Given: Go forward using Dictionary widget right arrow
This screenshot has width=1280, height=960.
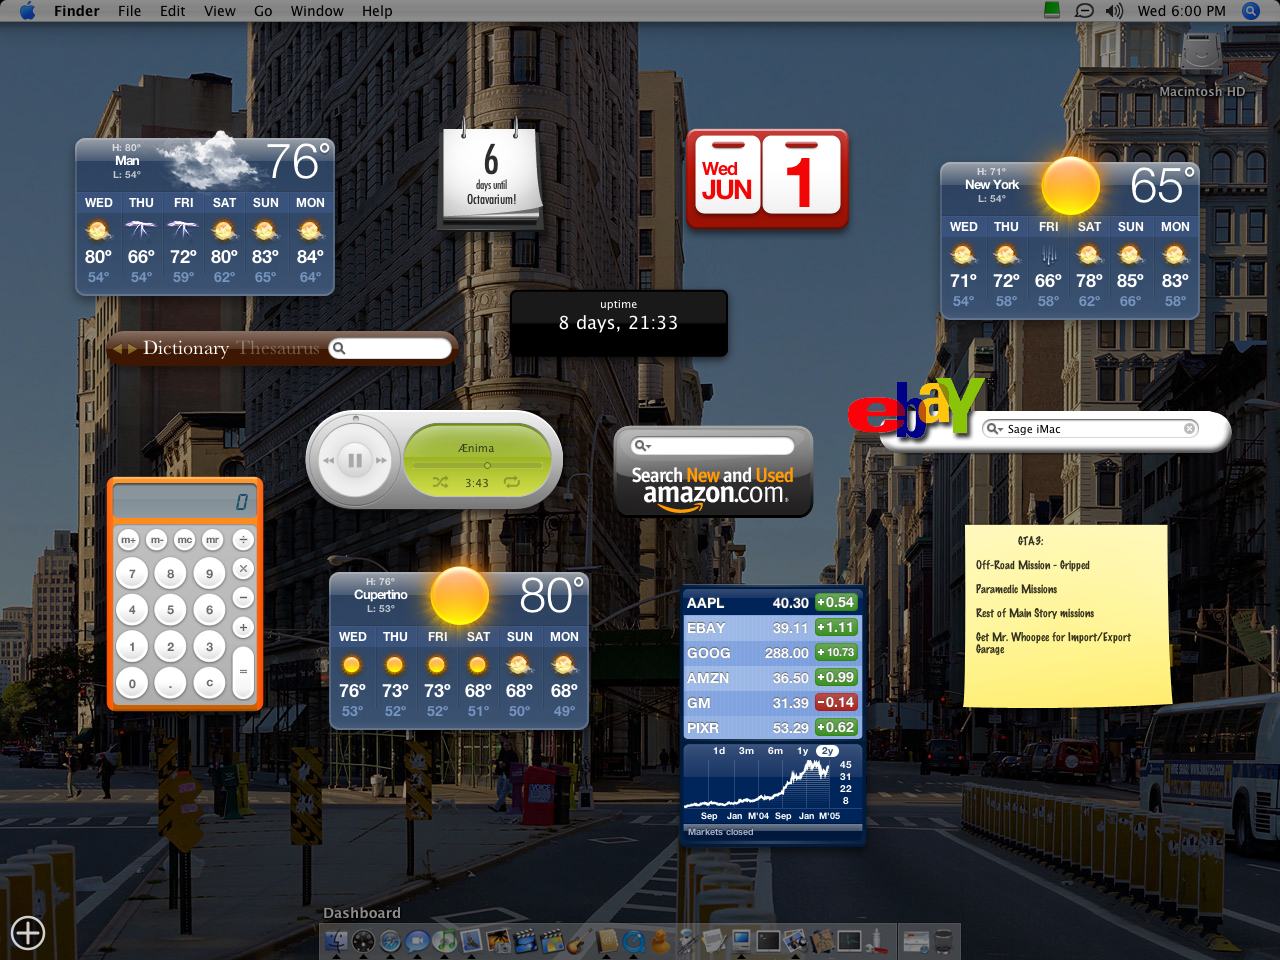Looking at the screenshot, I should pyautogui.click(x=131, y=348).
